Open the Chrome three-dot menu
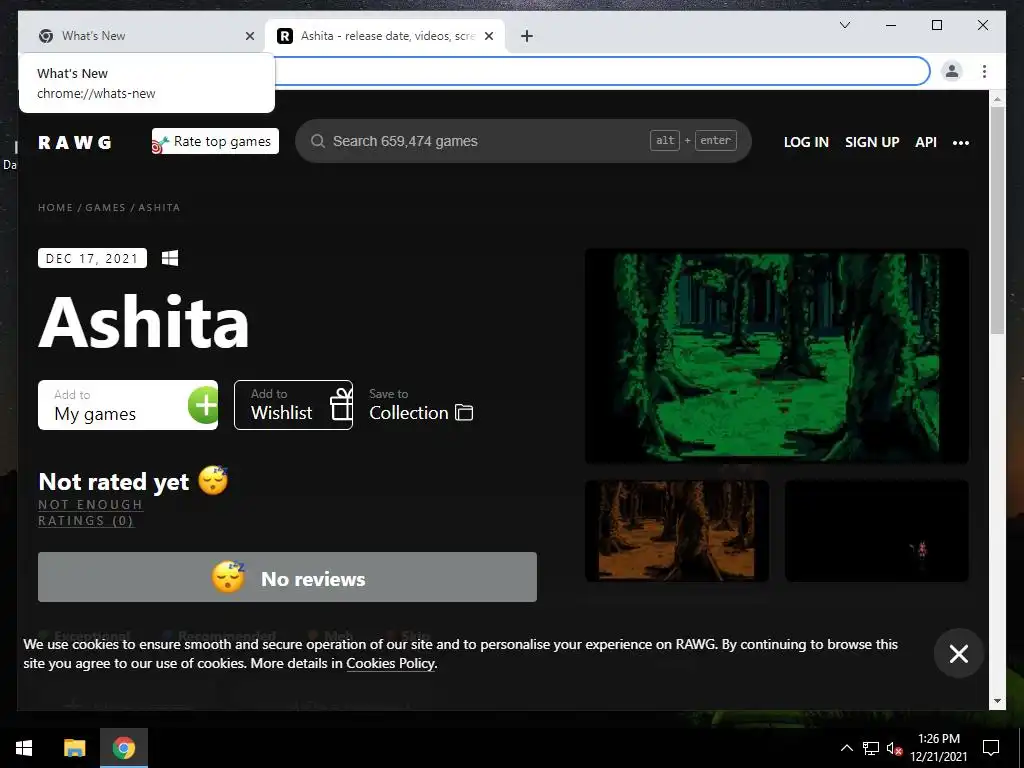This screenshot has height=768, width=1024. click(x=984, y=71)
